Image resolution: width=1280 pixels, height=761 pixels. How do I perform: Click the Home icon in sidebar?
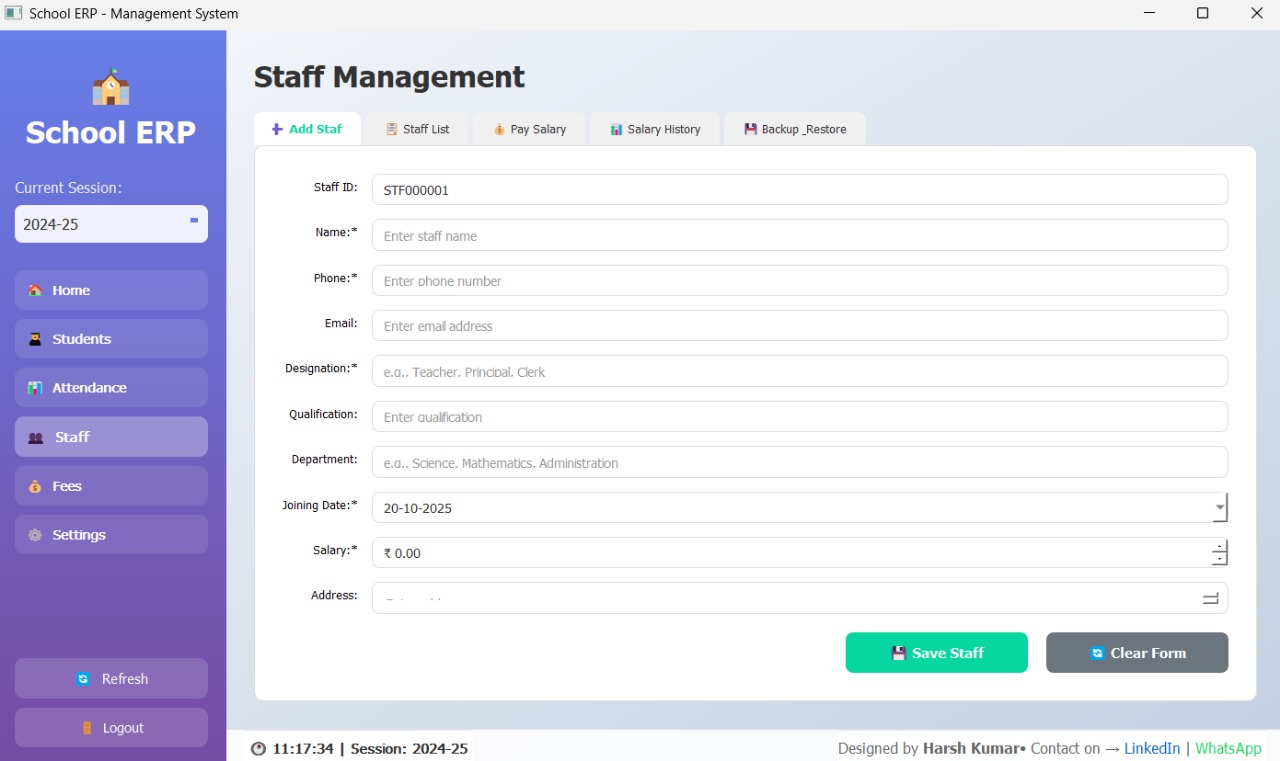[35, 290]
